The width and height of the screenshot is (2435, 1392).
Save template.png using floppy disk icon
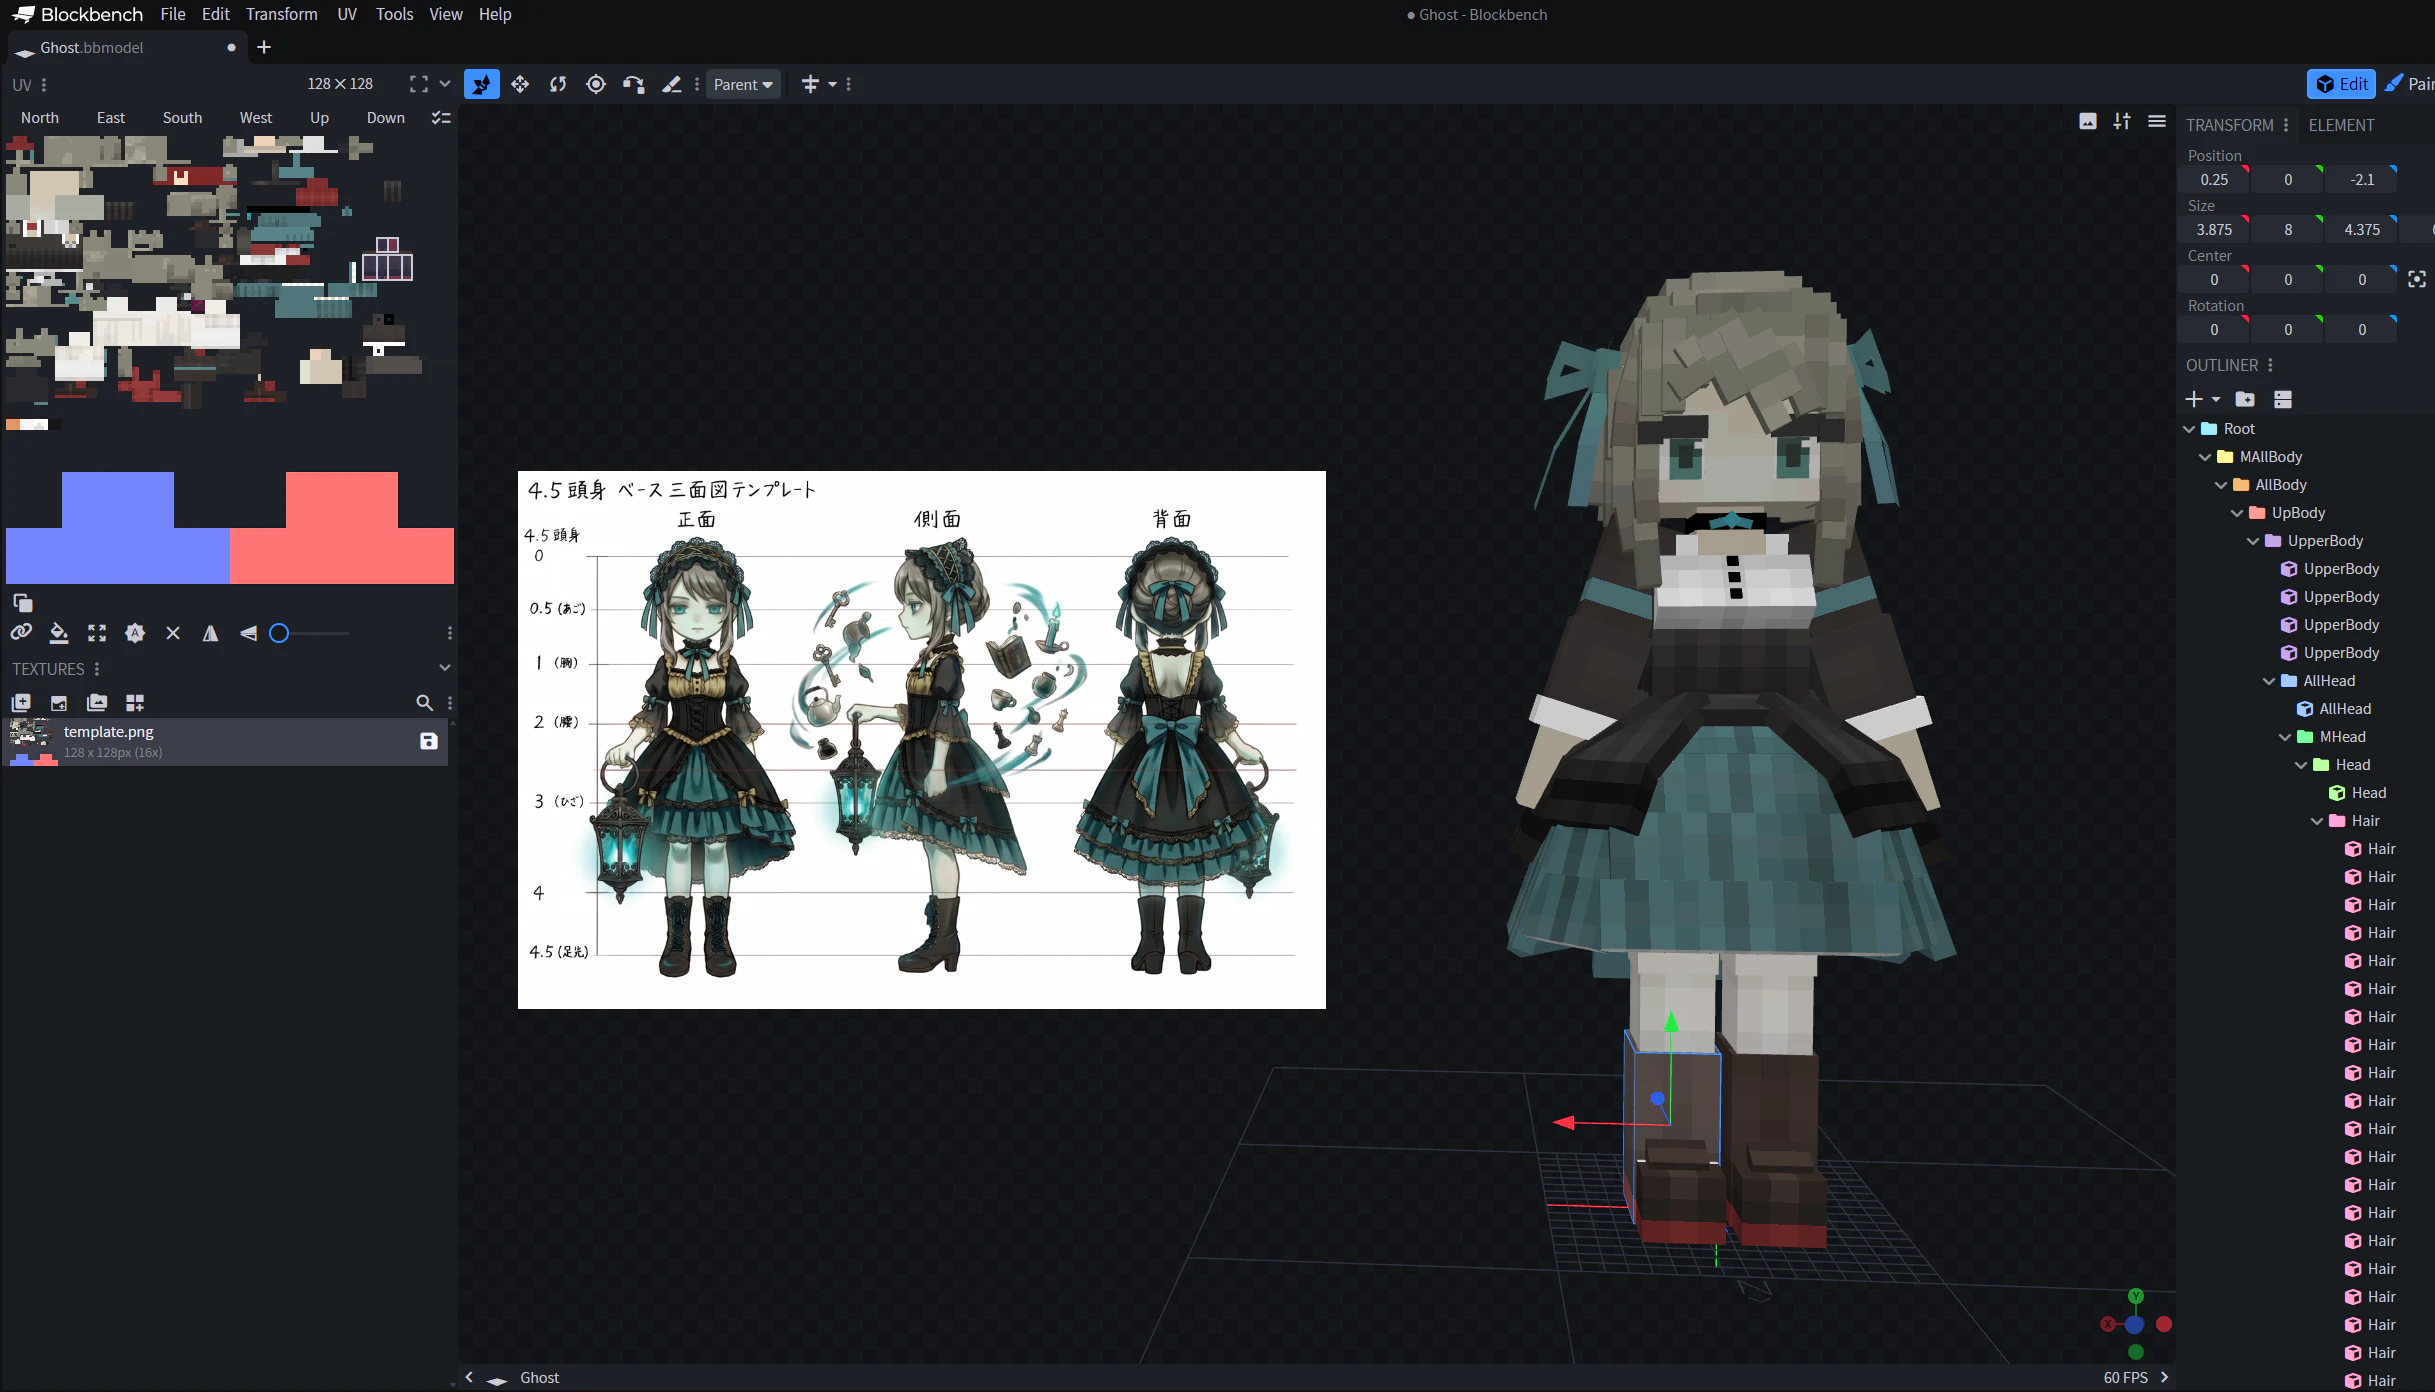click(429, 741)
